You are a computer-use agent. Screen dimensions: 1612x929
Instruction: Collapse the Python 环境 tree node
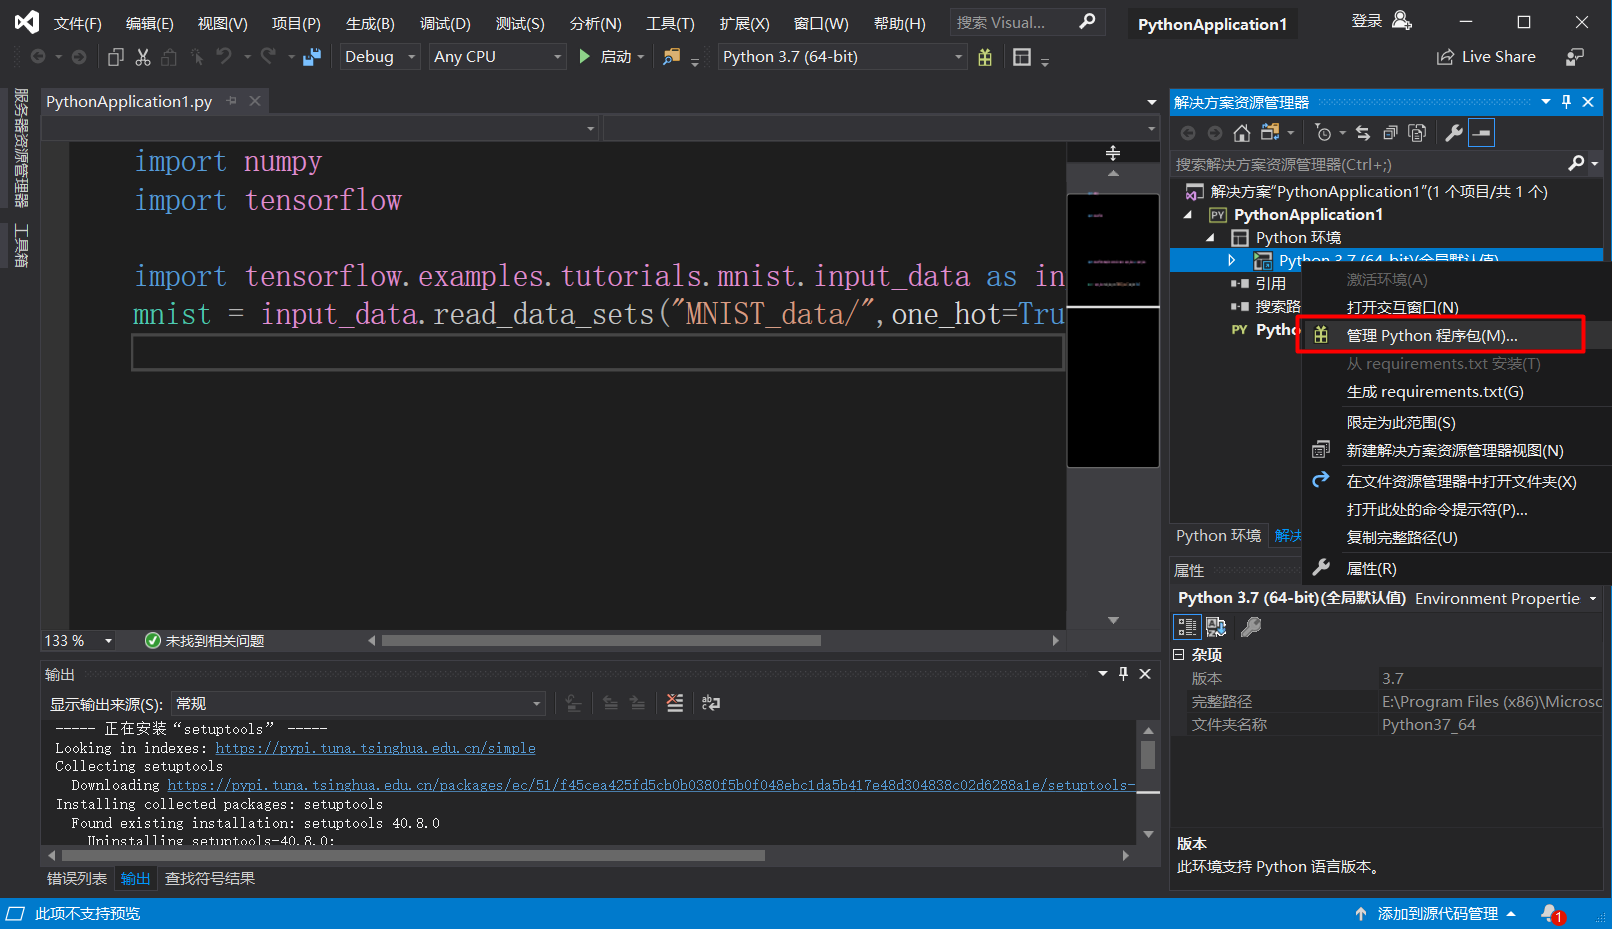(1210, 238)
